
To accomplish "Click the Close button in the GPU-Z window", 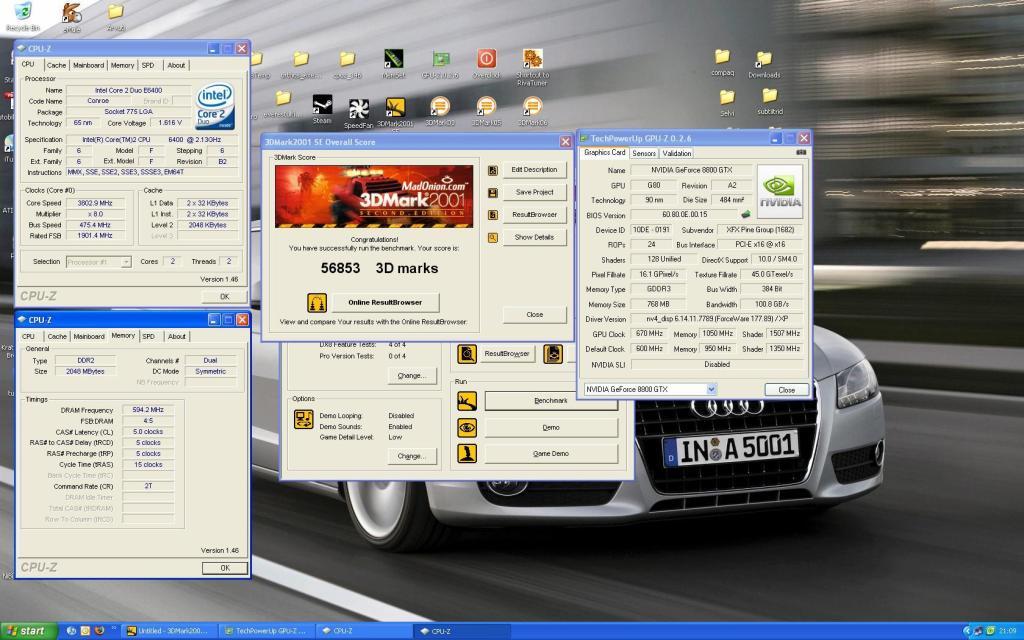I will pyautogui.click(x=787, y=390).
